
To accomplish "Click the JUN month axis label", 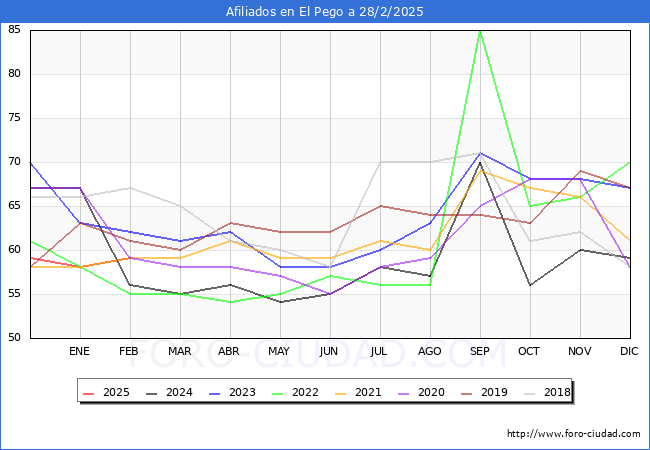I will [x=329, y=351].
